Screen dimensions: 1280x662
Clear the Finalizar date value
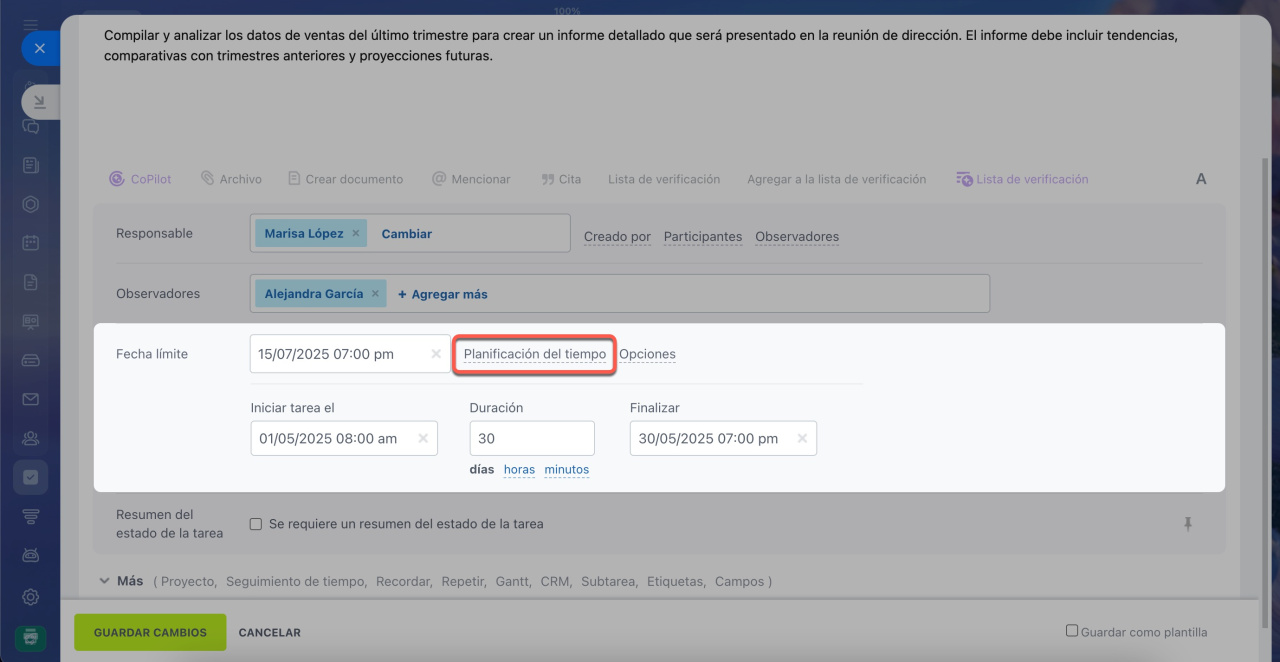pyautogui.click(x=802, y=438)
